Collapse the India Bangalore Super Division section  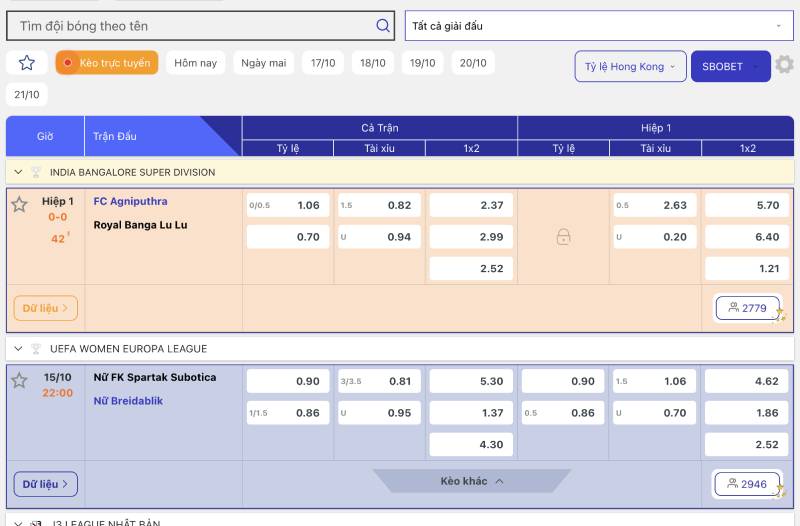click(x=18, y=172)
